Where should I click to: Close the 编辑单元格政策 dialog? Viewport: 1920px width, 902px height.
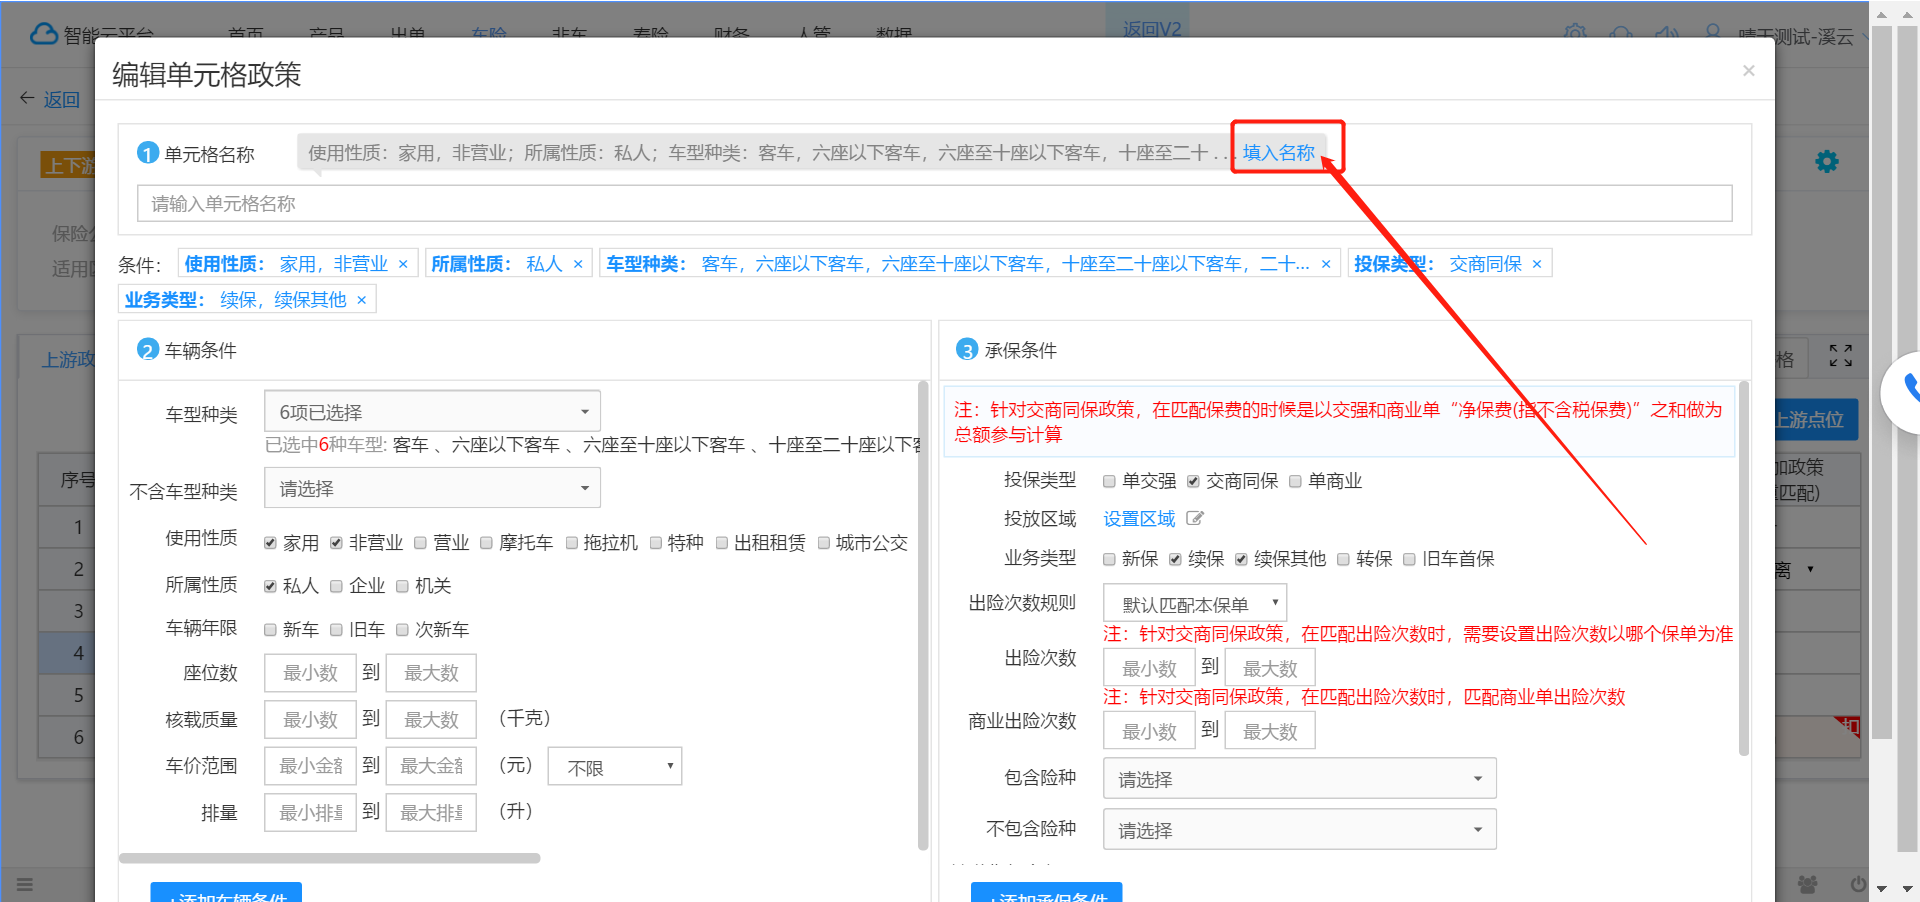[x=1748, y=71]
